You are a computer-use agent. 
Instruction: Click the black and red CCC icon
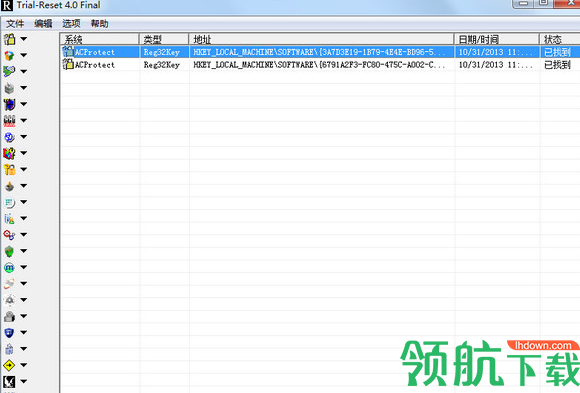[x=9, y=120]
